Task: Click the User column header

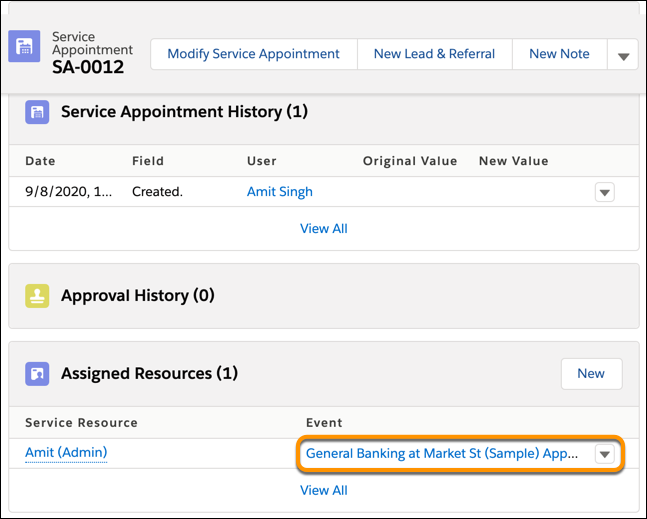Action: [x=262, y=161]
